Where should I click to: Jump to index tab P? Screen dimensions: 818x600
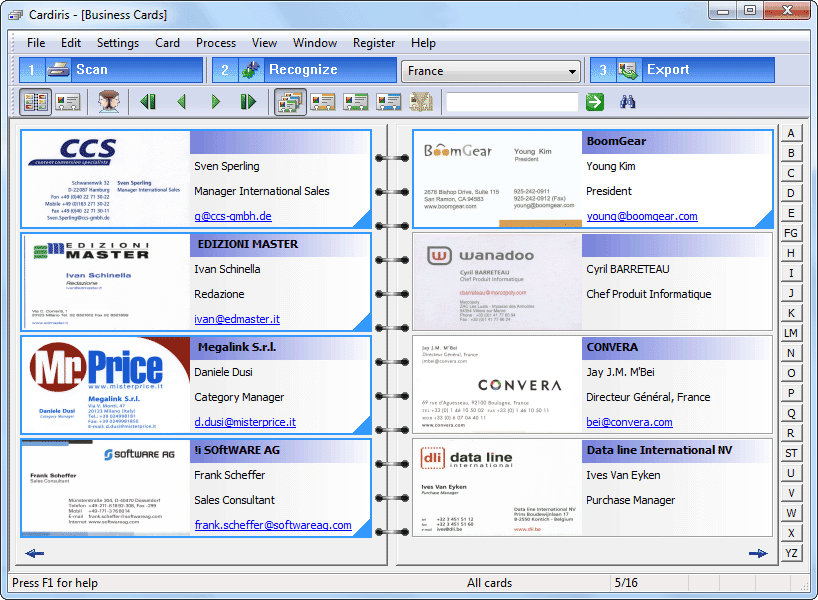coord(791,393)
